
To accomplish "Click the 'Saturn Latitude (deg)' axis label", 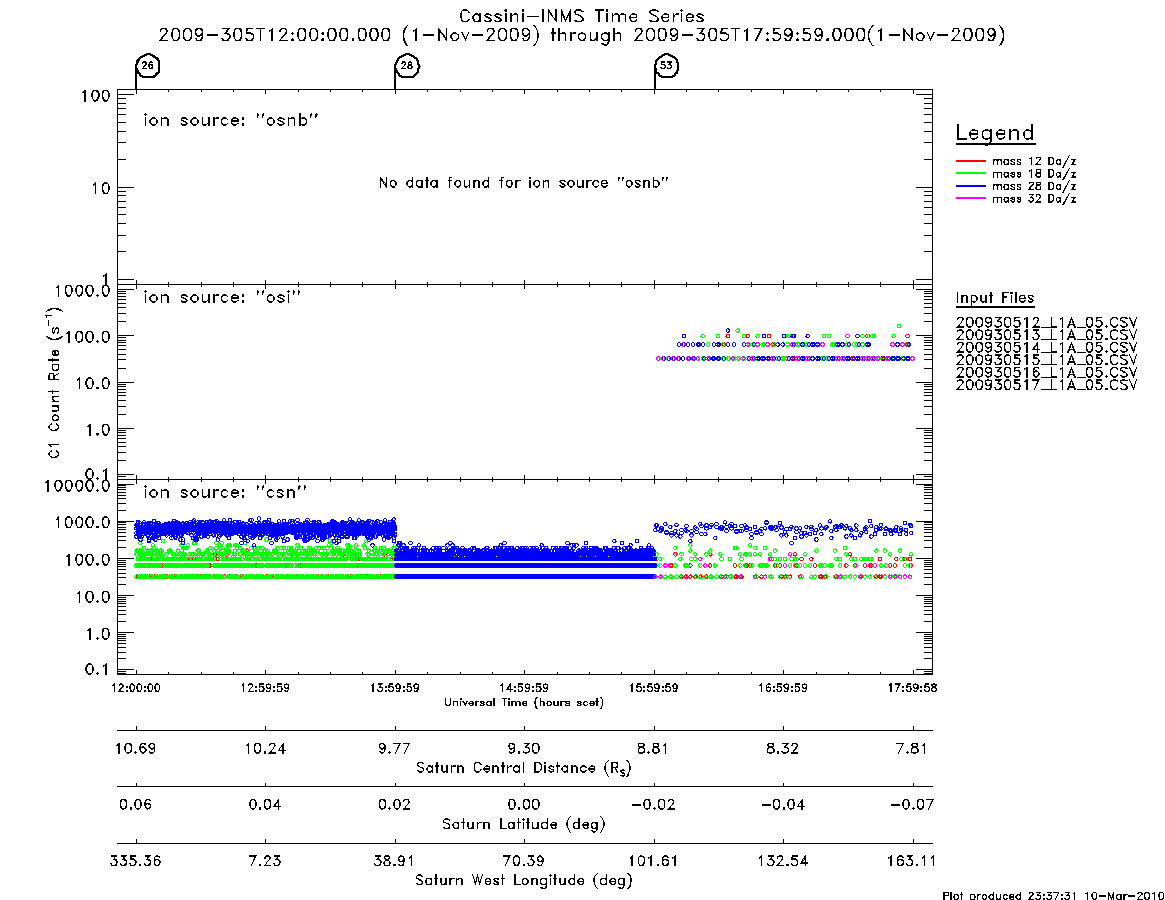I will coord(524,824).
